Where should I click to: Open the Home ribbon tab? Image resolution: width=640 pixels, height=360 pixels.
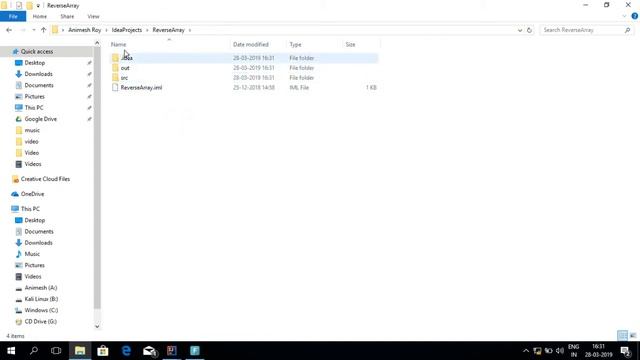click(40, 16)
